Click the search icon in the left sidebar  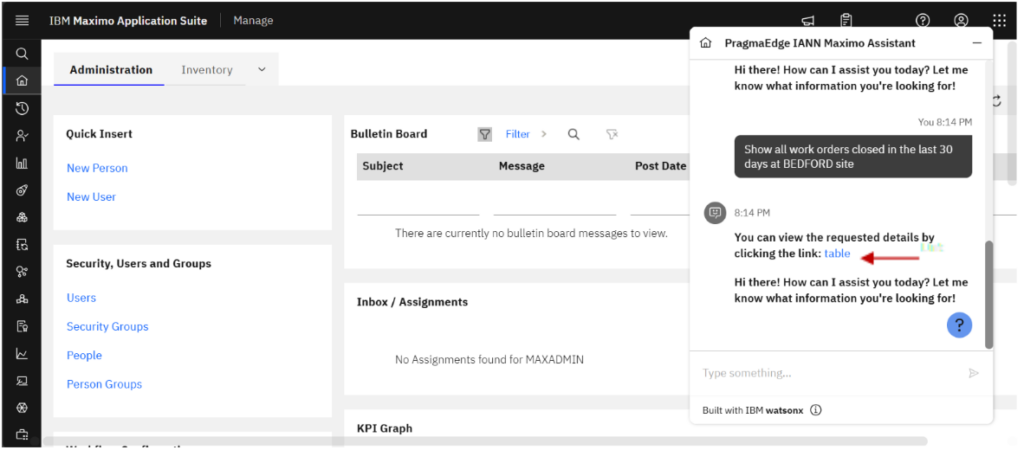coord(22,54)
